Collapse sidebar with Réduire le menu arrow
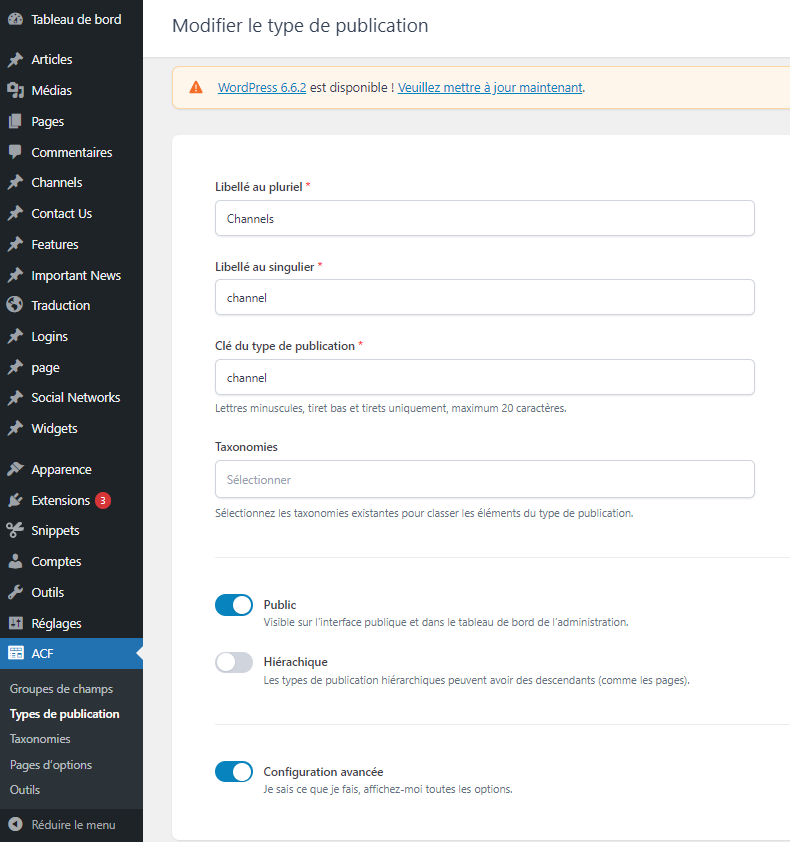Viewport: 790px width, 842px height. (15, 825)
